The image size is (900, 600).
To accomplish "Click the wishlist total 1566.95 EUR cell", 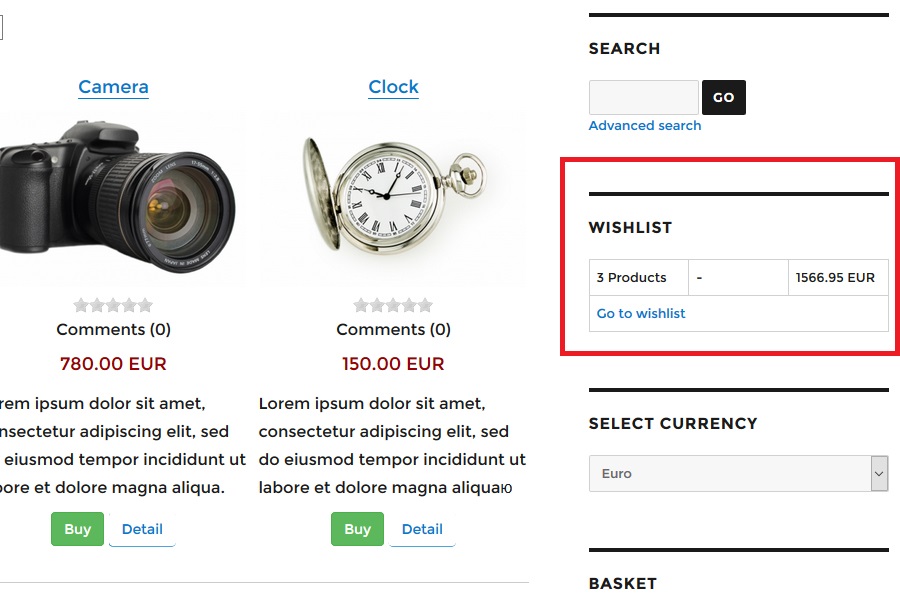I will [x=836, y=277].
